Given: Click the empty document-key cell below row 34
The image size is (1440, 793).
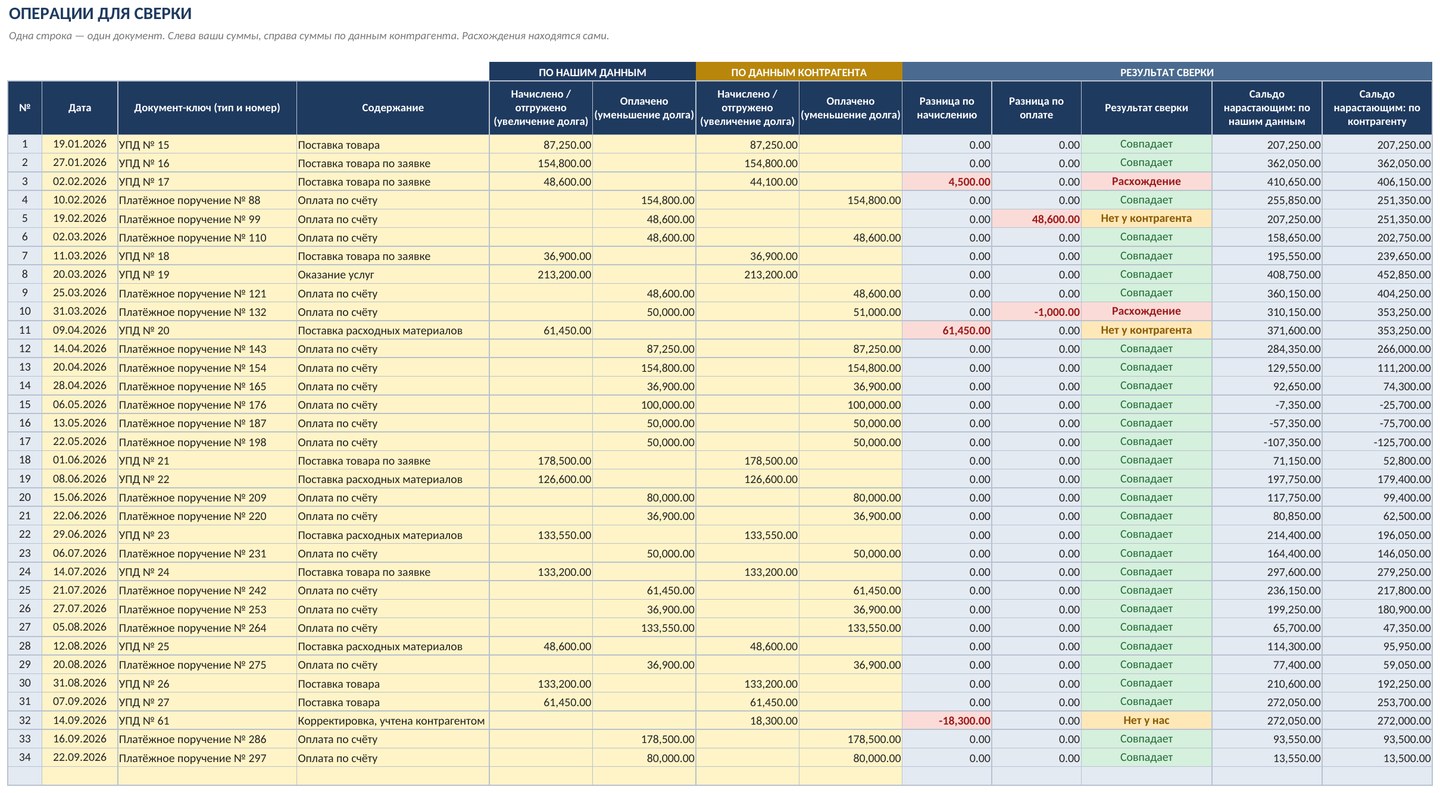Looking at the screenshot, I should click(x=207, y=776).
